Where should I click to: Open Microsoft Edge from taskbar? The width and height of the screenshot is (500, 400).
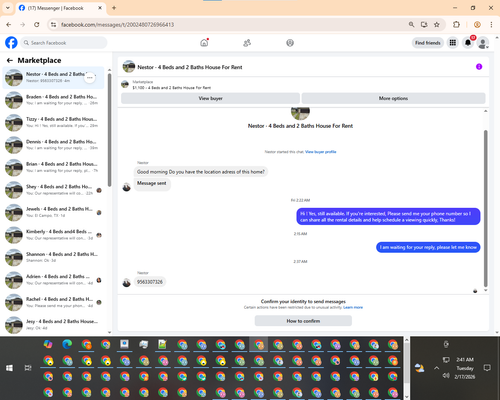point(67,344)
